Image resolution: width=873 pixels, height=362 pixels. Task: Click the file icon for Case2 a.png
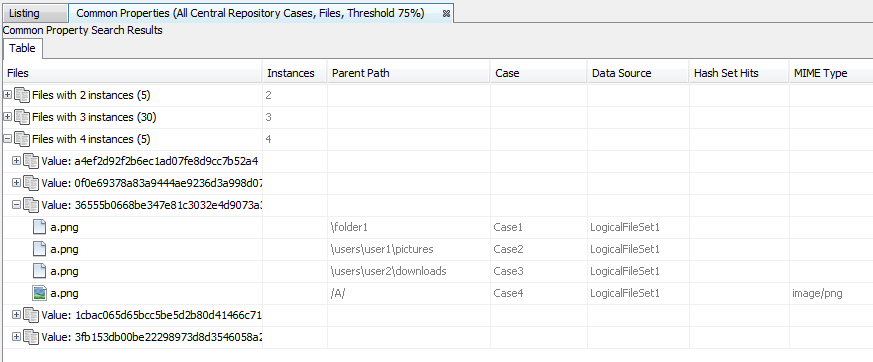click(40, 249)
